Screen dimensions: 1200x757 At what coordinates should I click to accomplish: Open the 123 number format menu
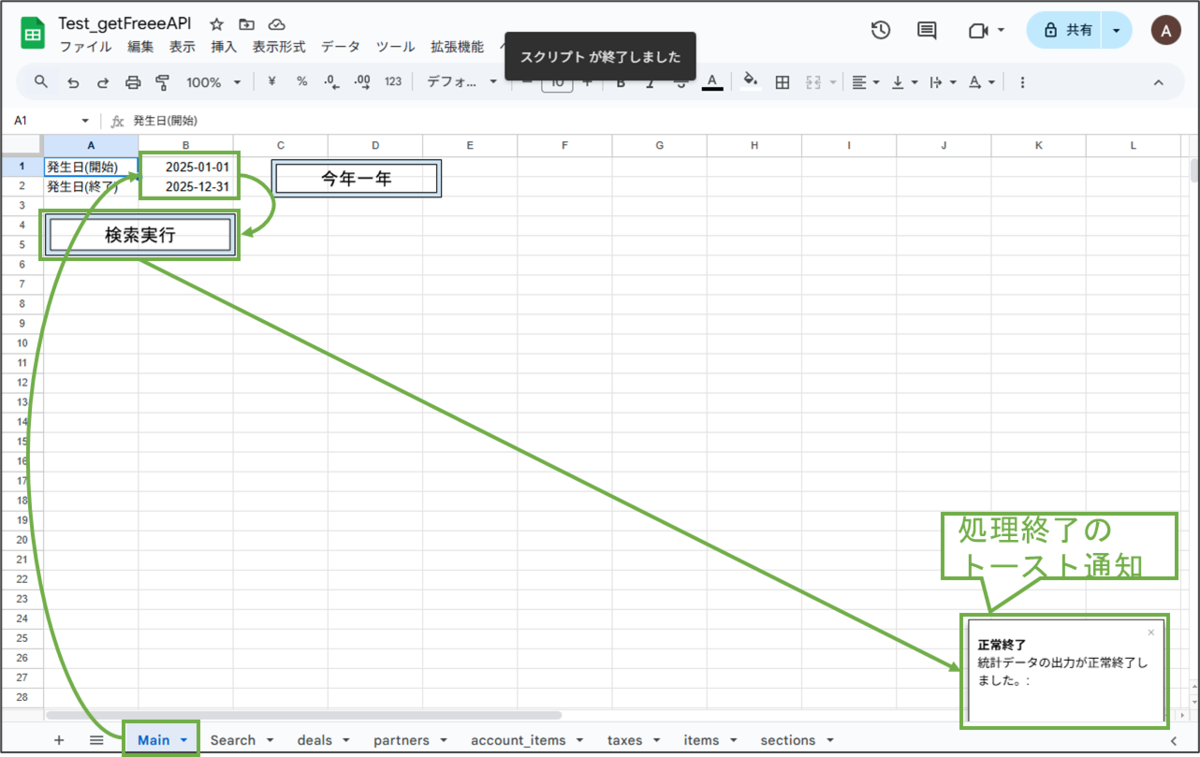[393, 82]
